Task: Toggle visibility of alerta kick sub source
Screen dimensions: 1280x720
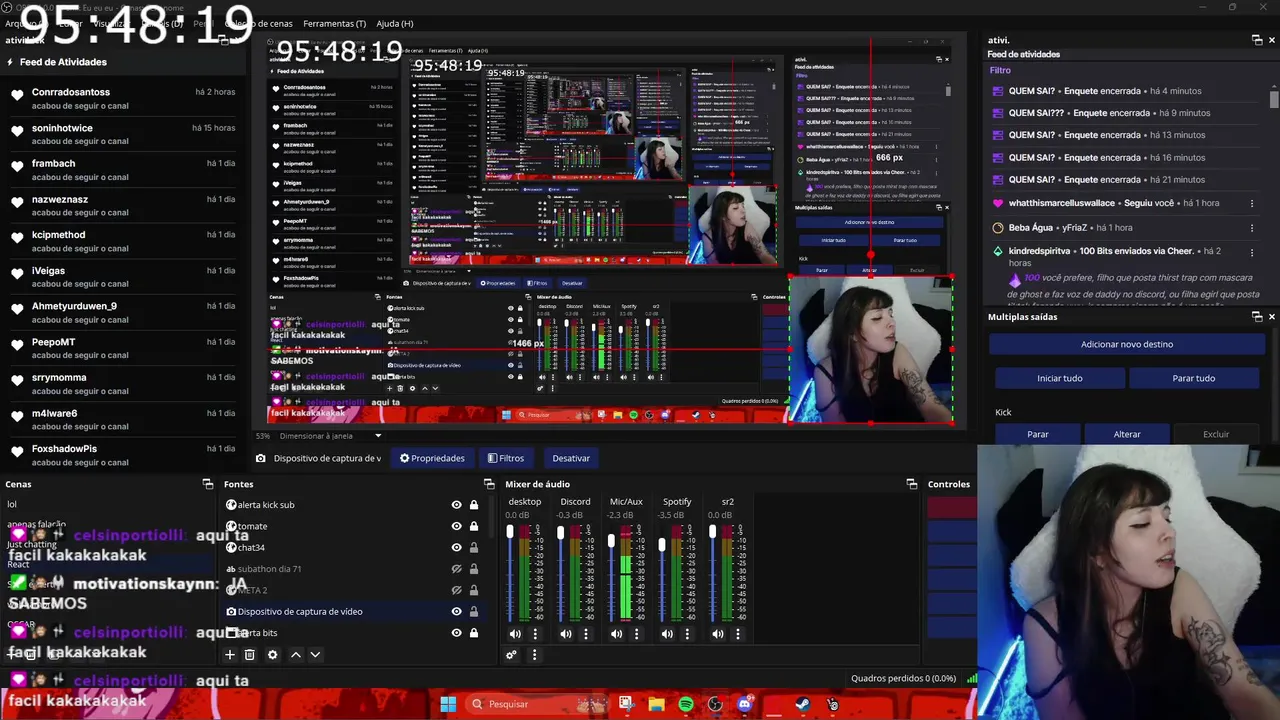Action: (456, 505)
